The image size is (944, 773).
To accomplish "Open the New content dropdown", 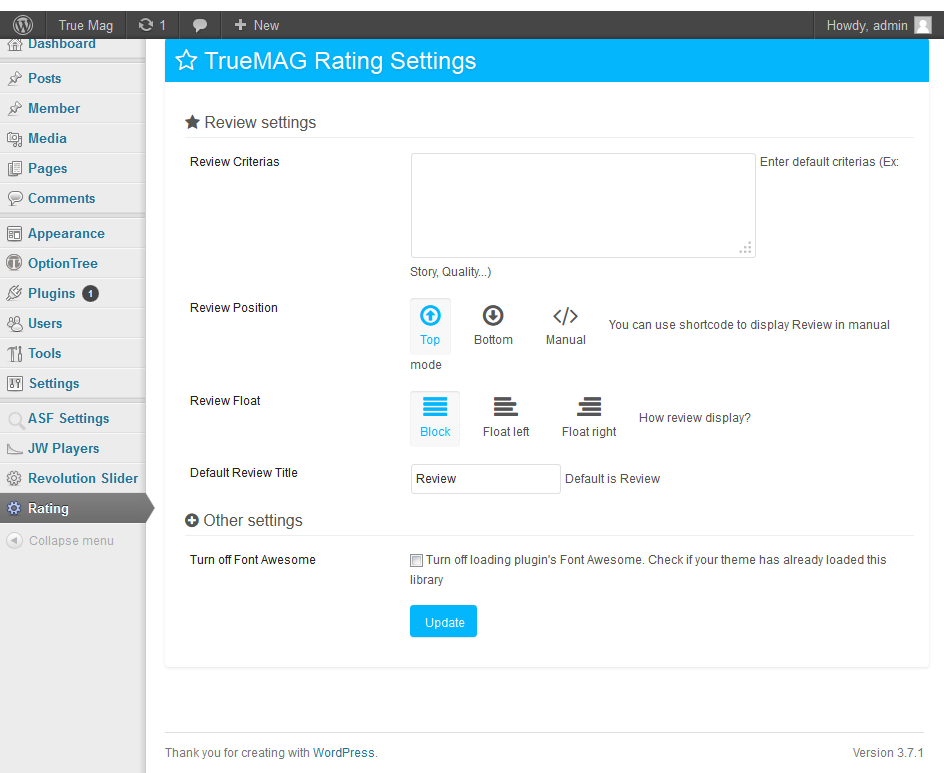I will [x=257, y=25].
